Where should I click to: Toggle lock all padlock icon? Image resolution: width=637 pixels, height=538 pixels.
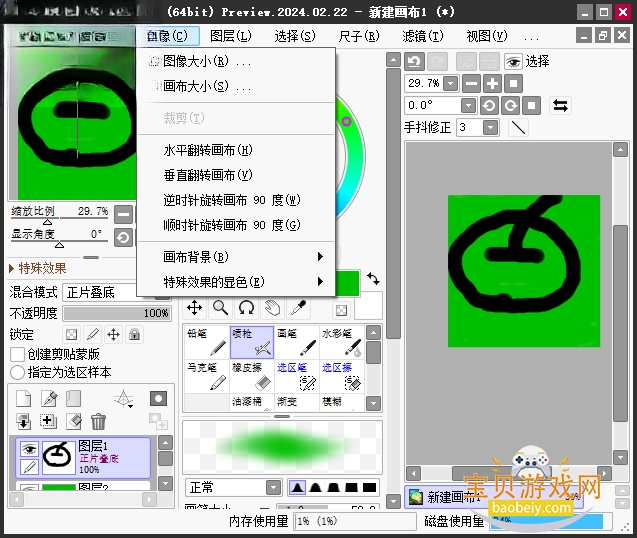pyautogui.click(x=134, y=334)
